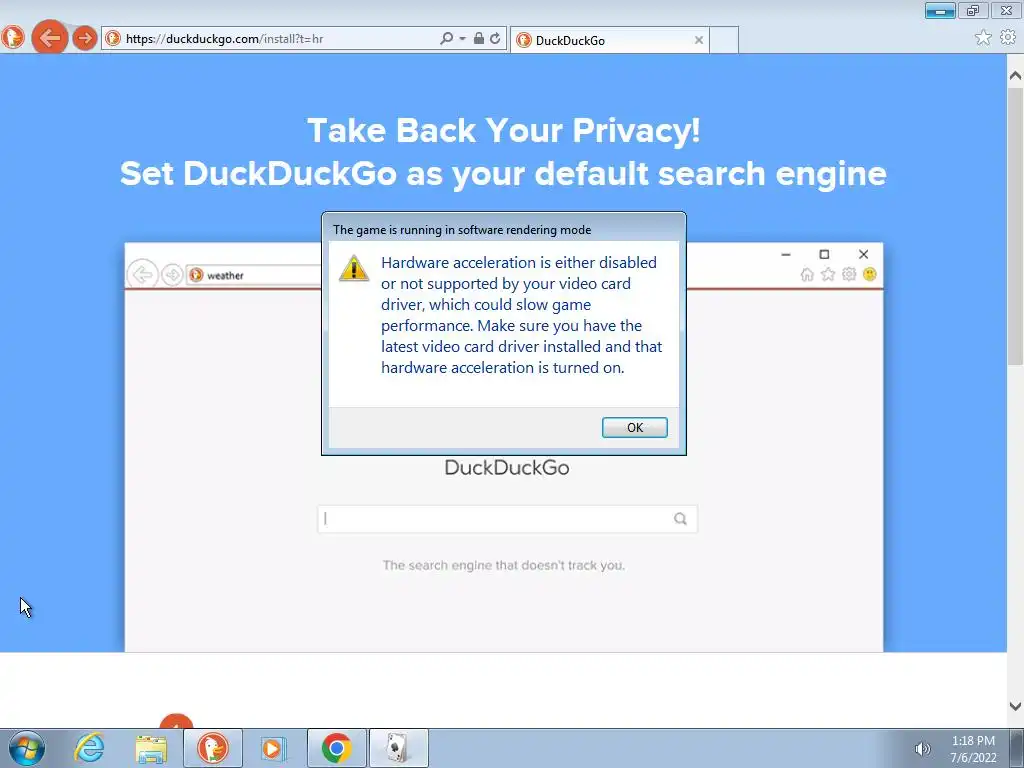This screenshot has width=1024, height=768.
Task: Click the 'DuckDuckGo' wordmark below the dialog
Action: (507, 468)
